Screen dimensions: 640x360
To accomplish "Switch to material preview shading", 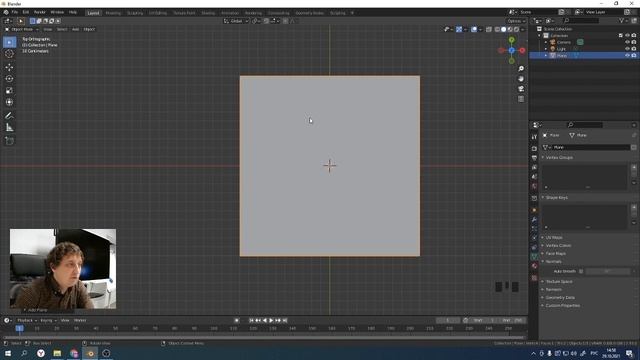I will (x=510, y=29).
